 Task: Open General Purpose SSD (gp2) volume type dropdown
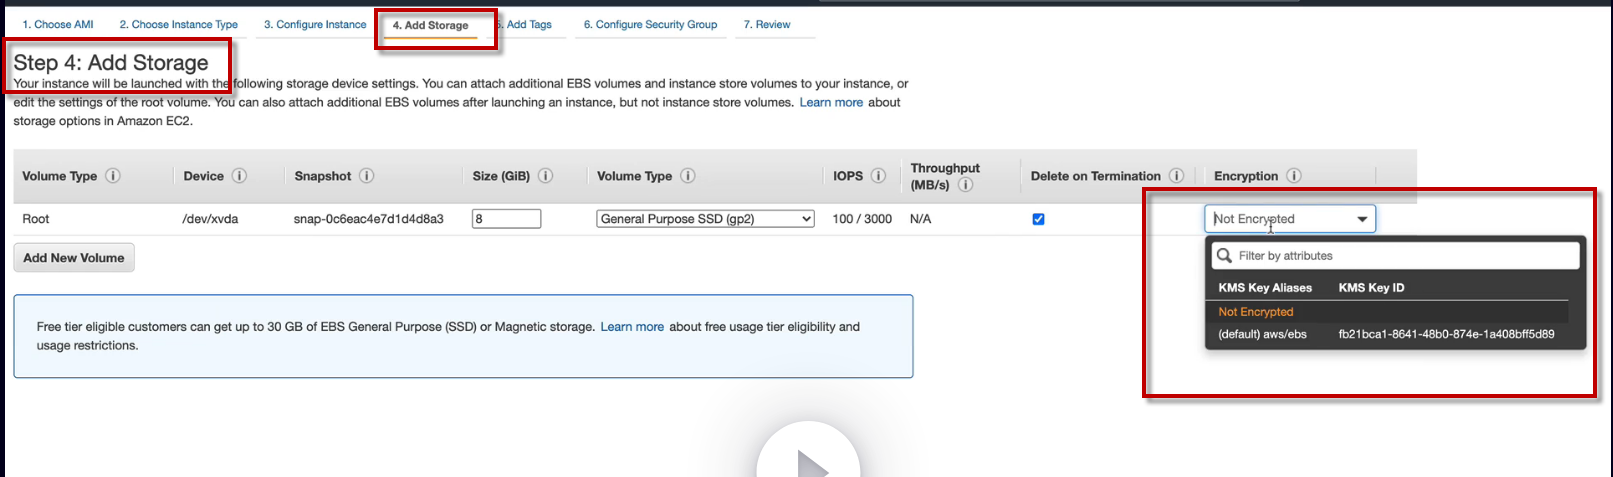click(706, 219)
